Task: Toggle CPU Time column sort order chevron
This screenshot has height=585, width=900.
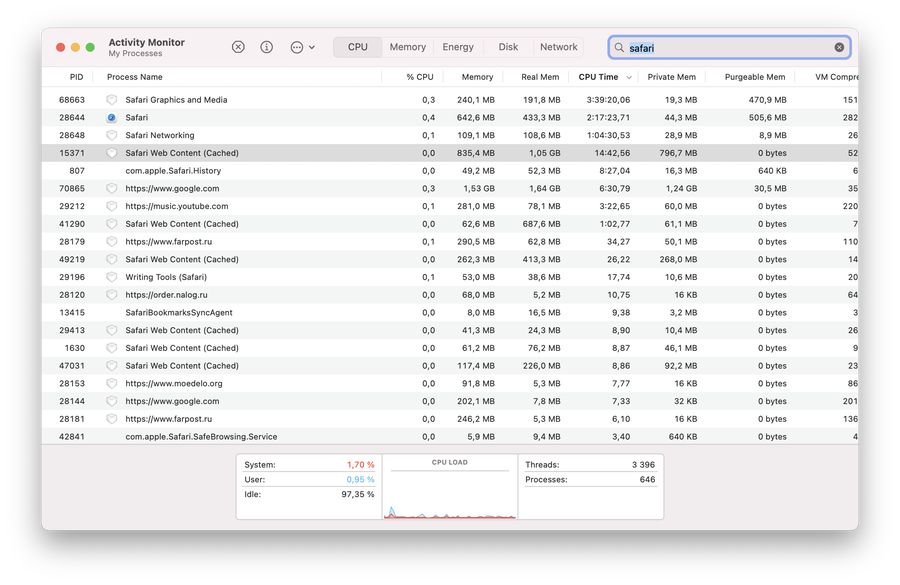Action: click(628, 77)
